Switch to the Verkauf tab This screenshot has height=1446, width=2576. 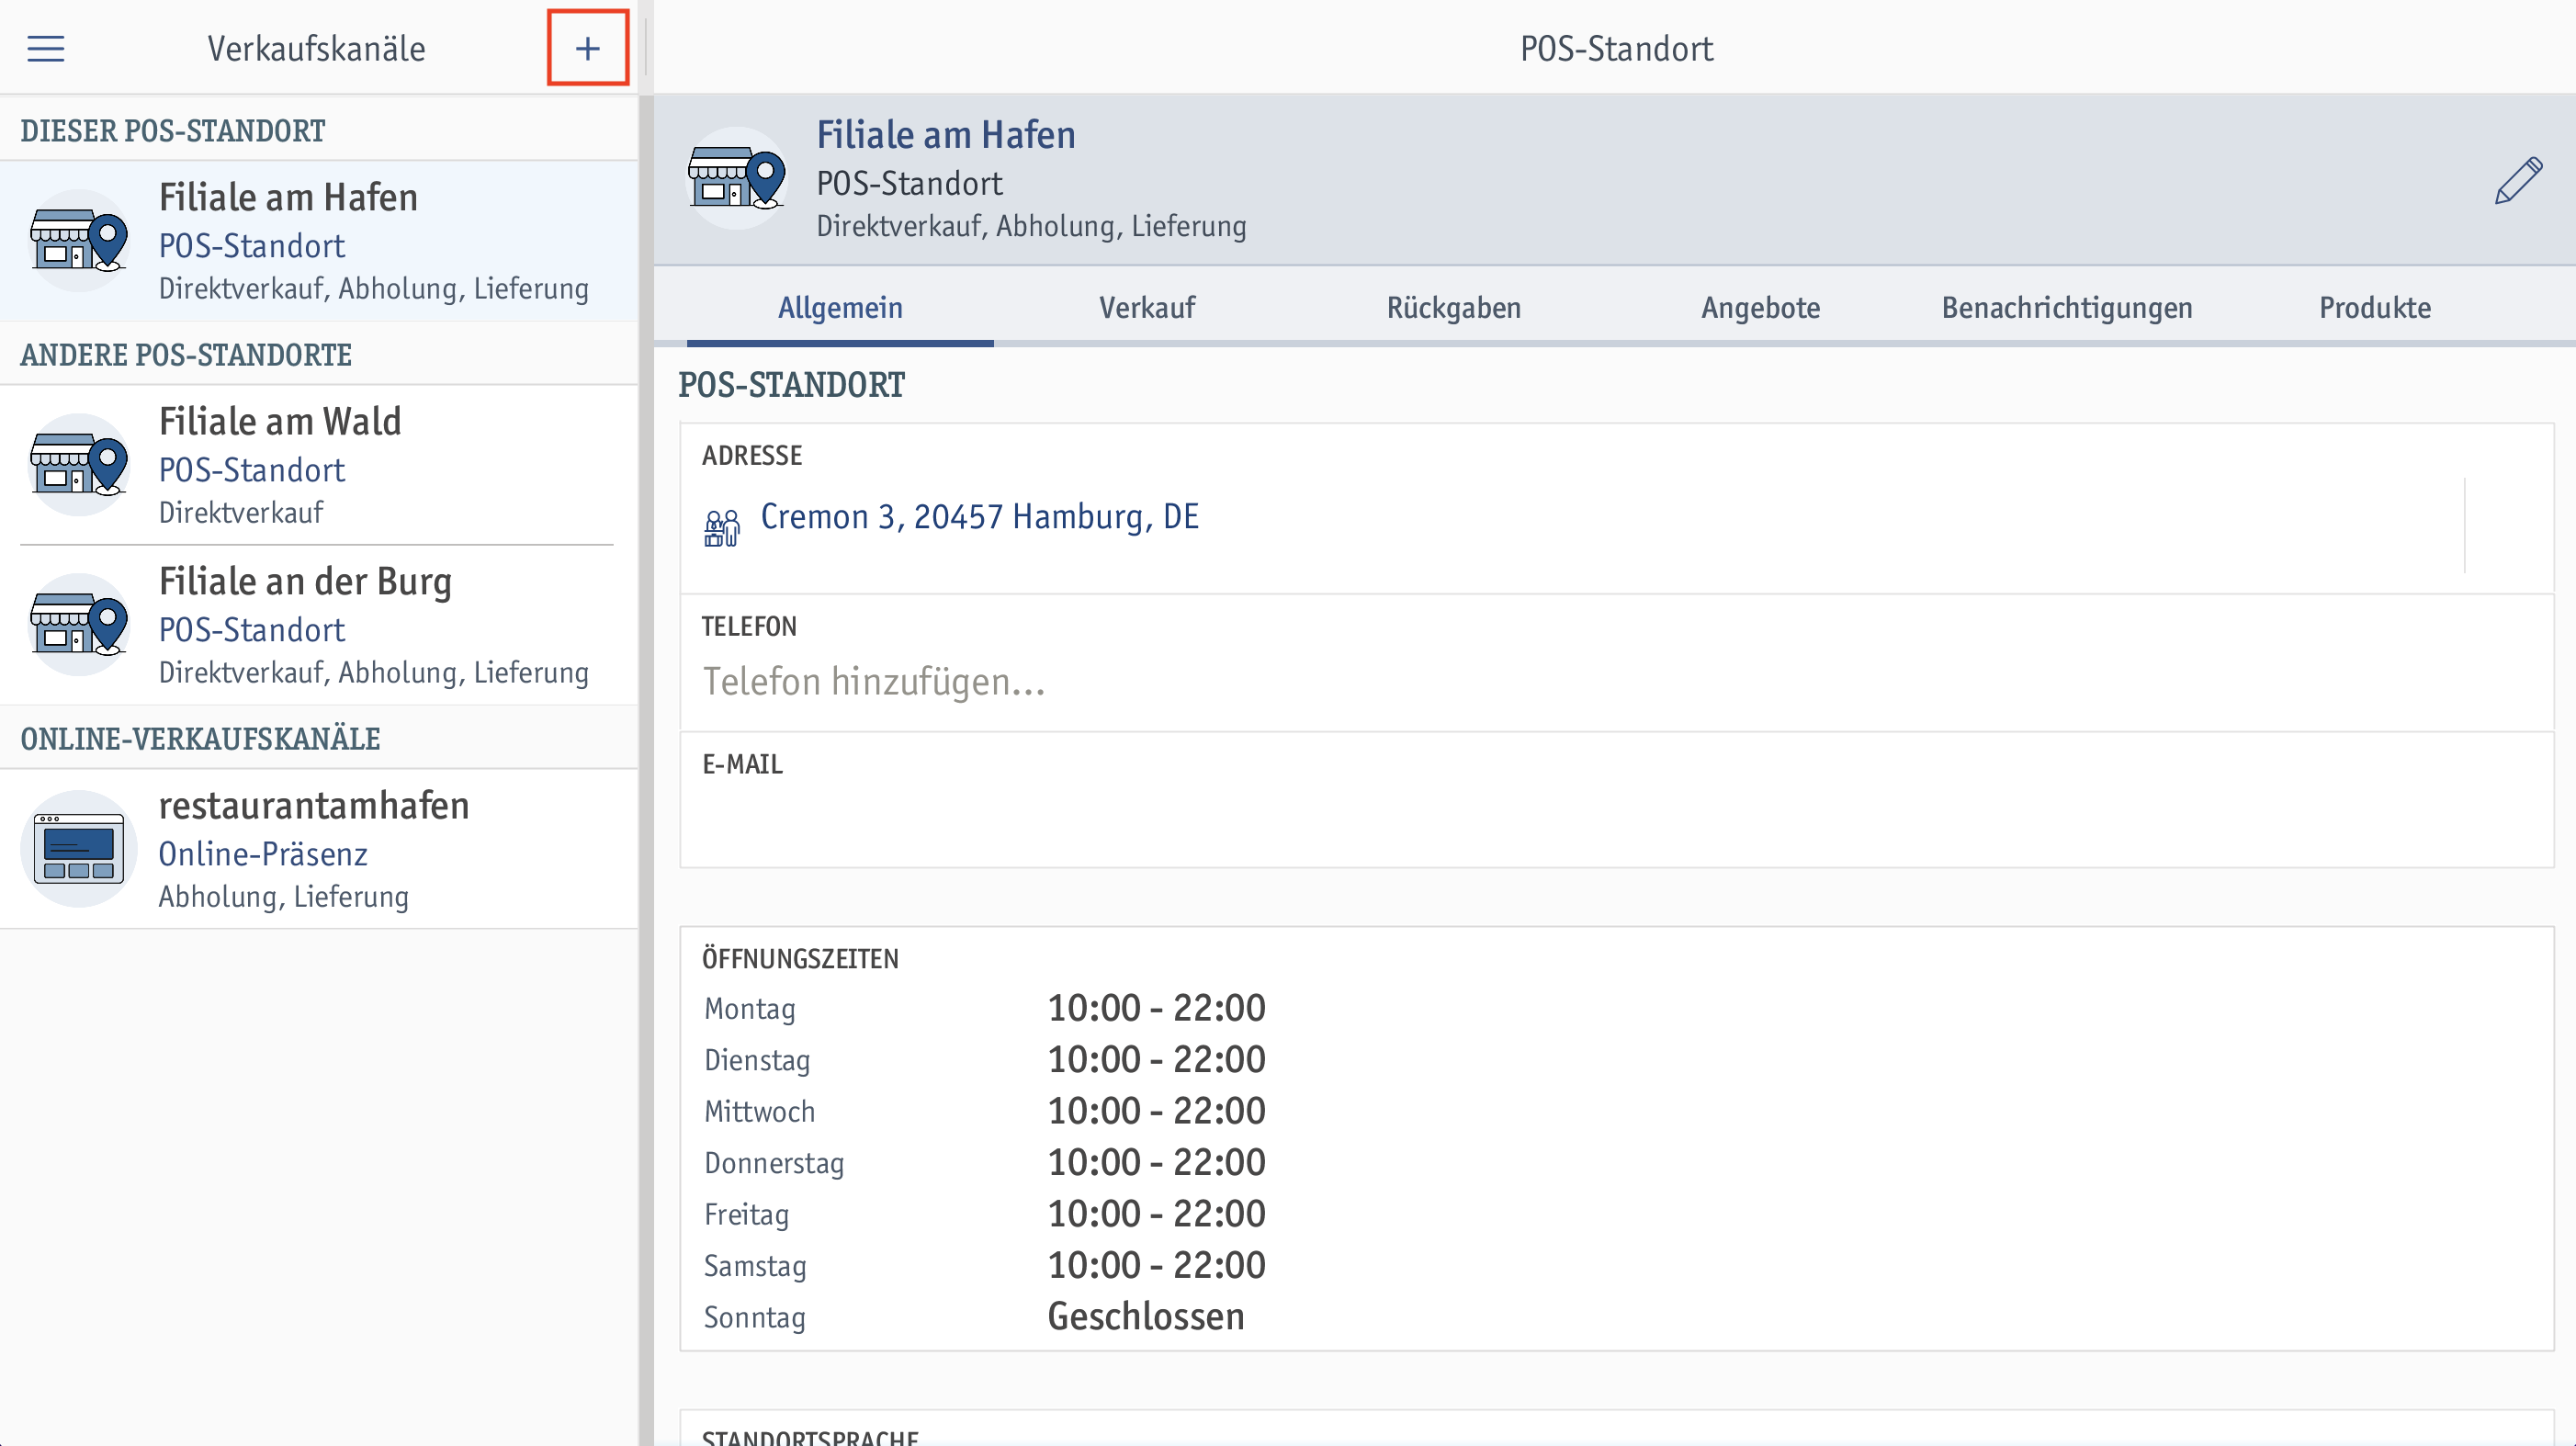pyautogui.click(x=1147, y=307)
